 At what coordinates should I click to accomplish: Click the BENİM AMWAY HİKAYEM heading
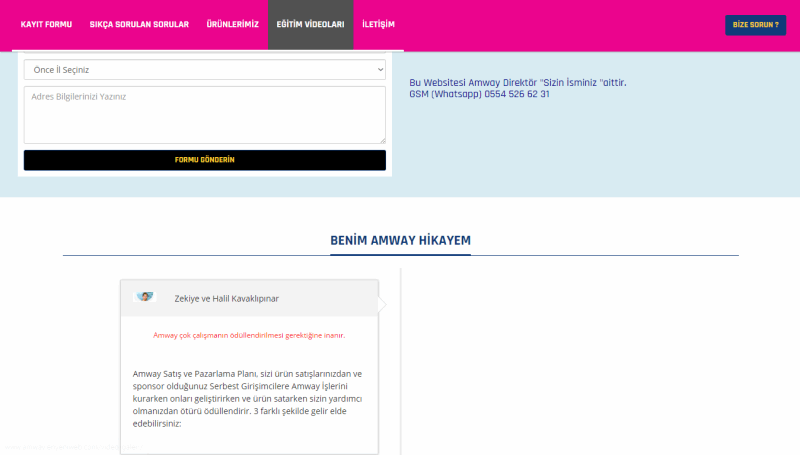coord(401,240)
